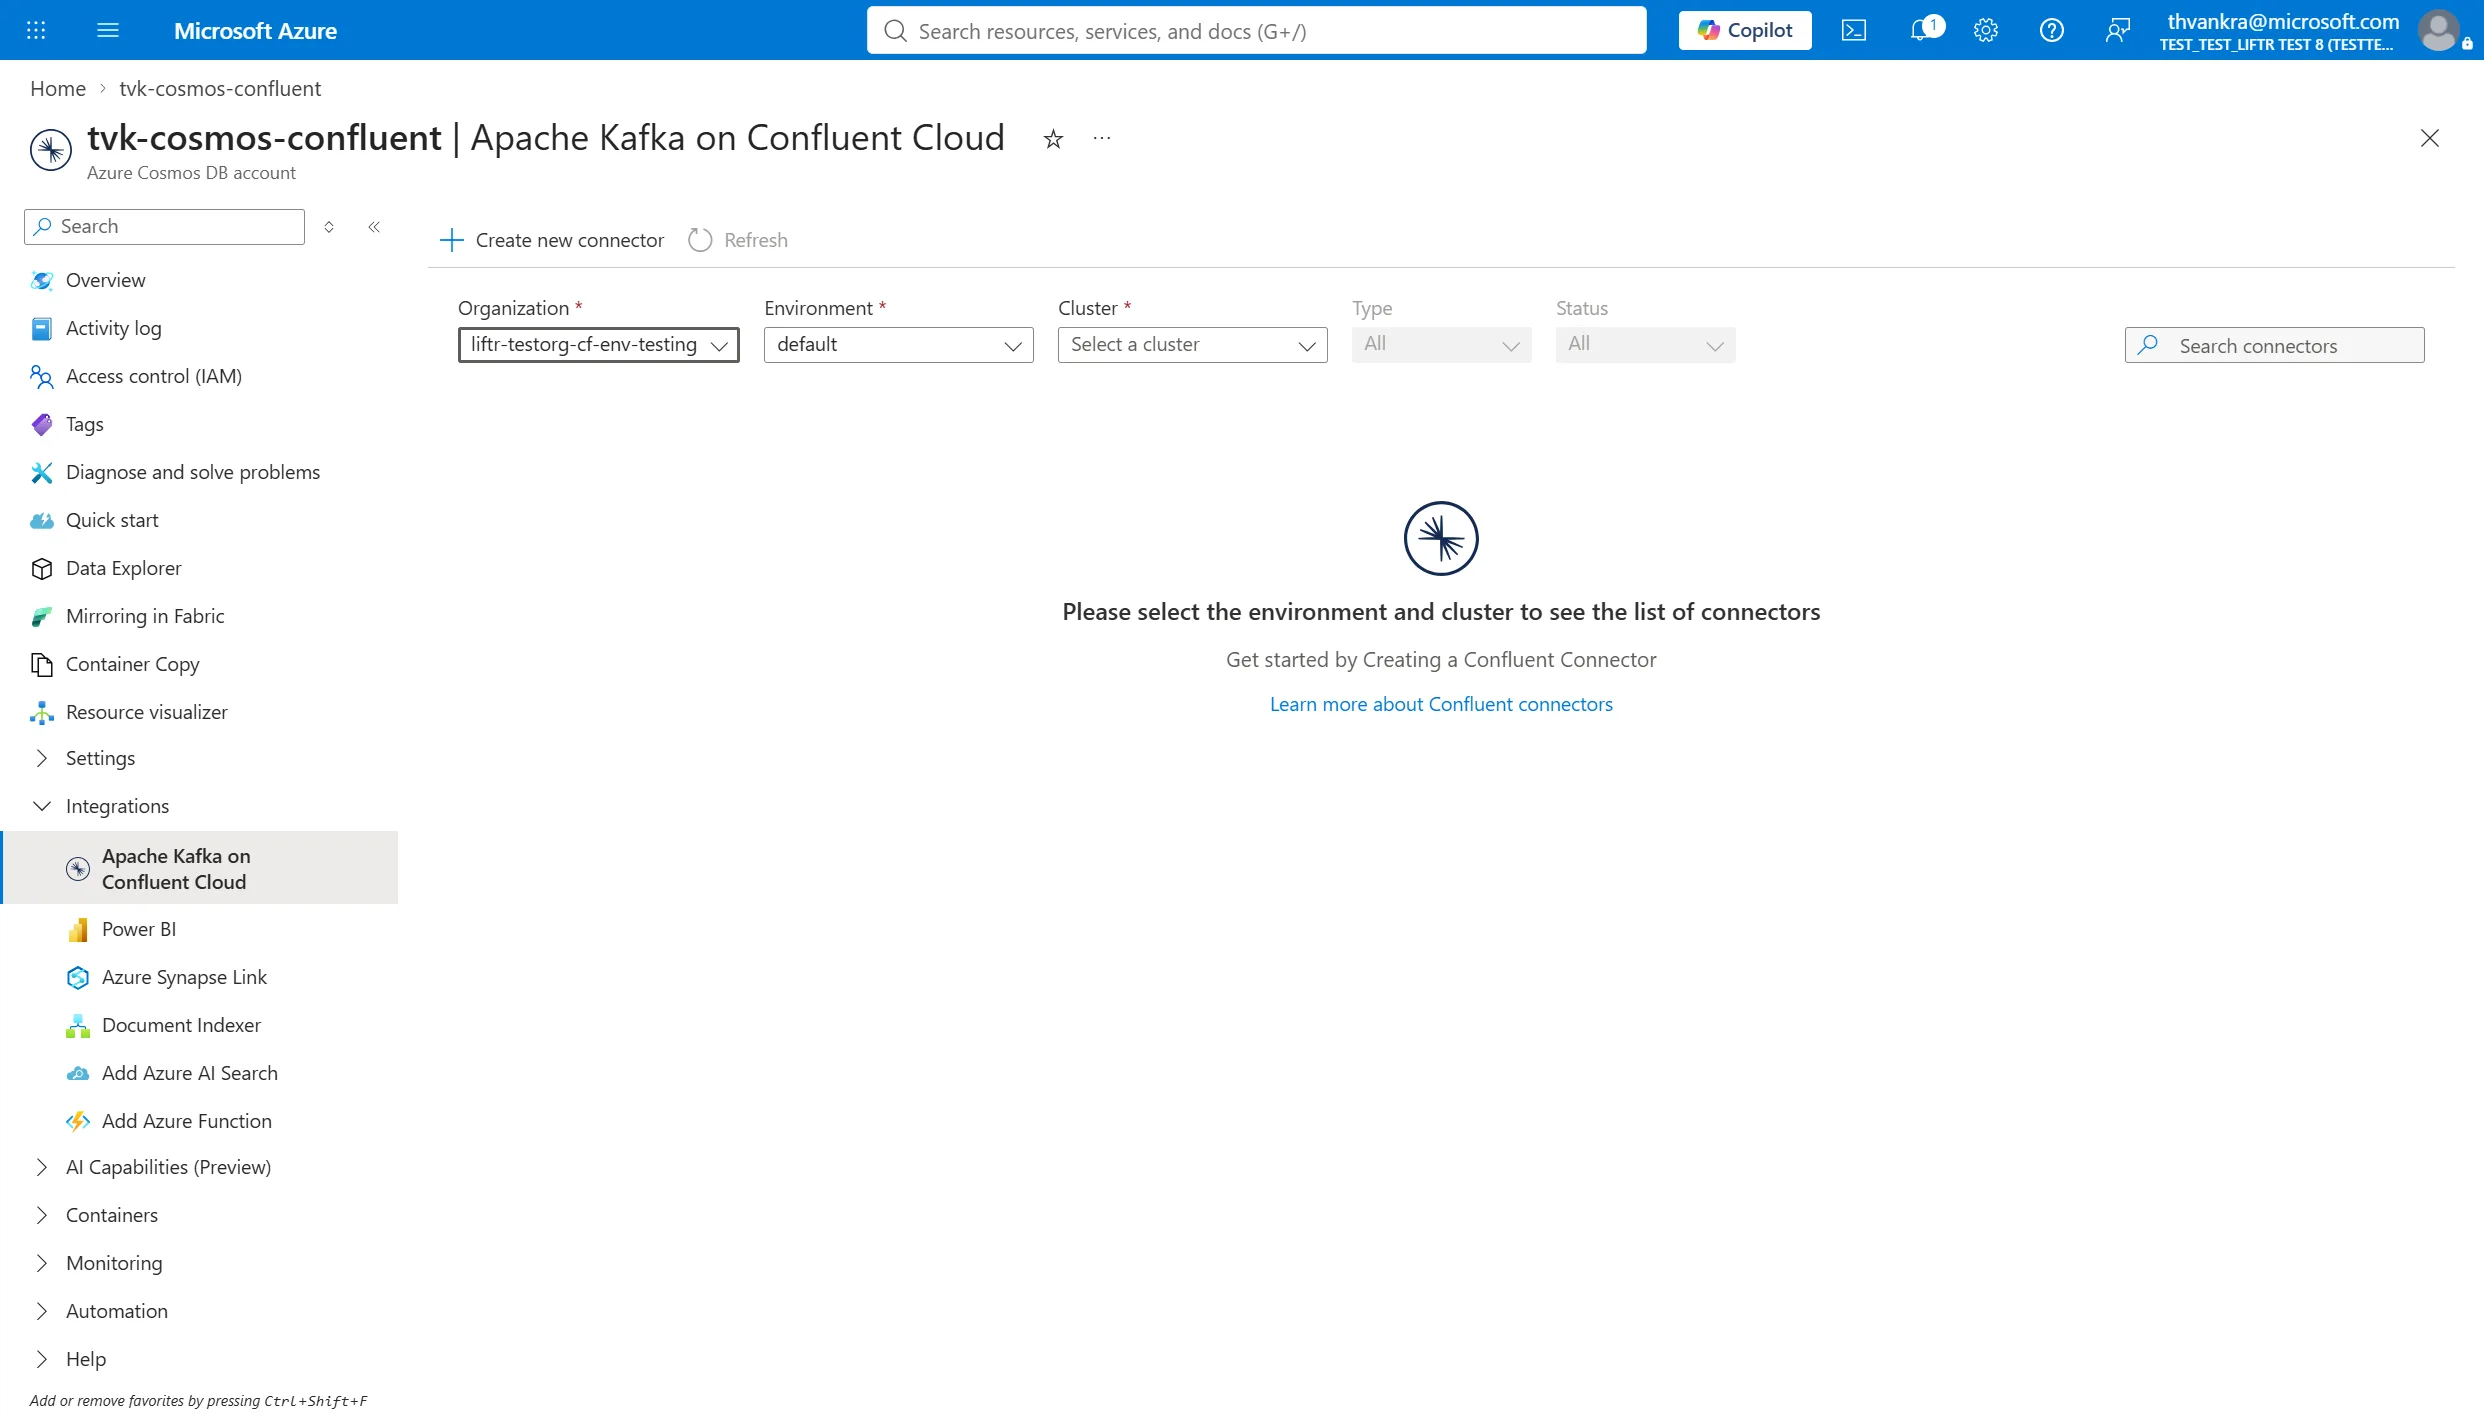Open the account avatar menu

(2438, 30)
